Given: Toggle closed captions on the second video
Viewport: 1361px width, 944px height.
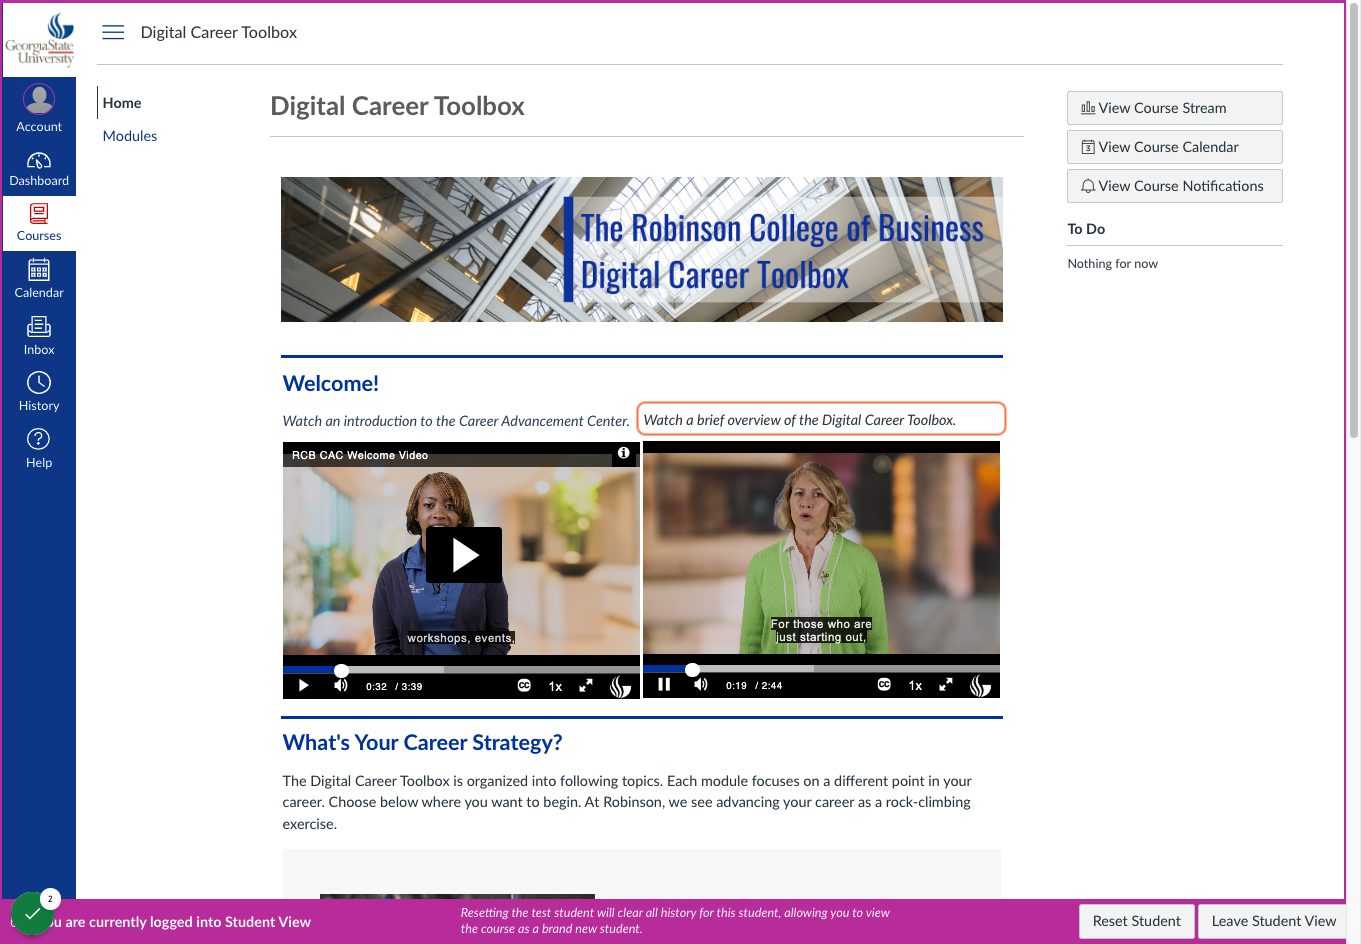Looking at the screenshot, I should point(884,685).
